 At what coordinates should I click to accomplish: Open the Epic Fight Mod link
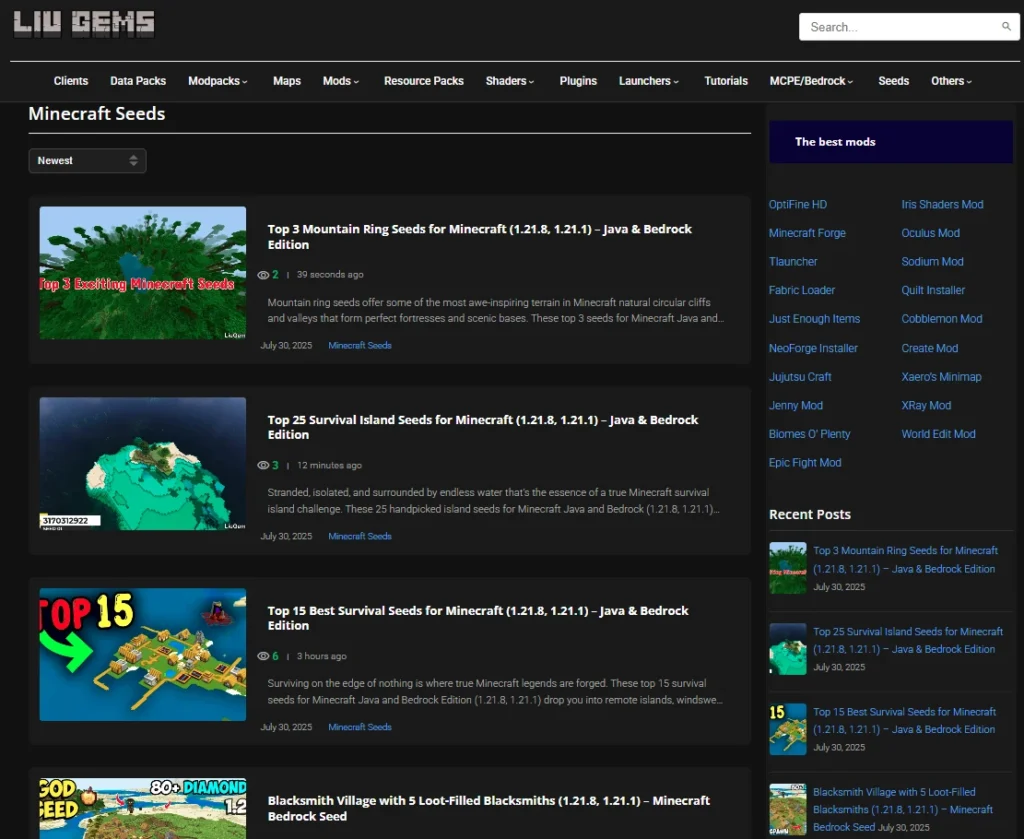805,463
